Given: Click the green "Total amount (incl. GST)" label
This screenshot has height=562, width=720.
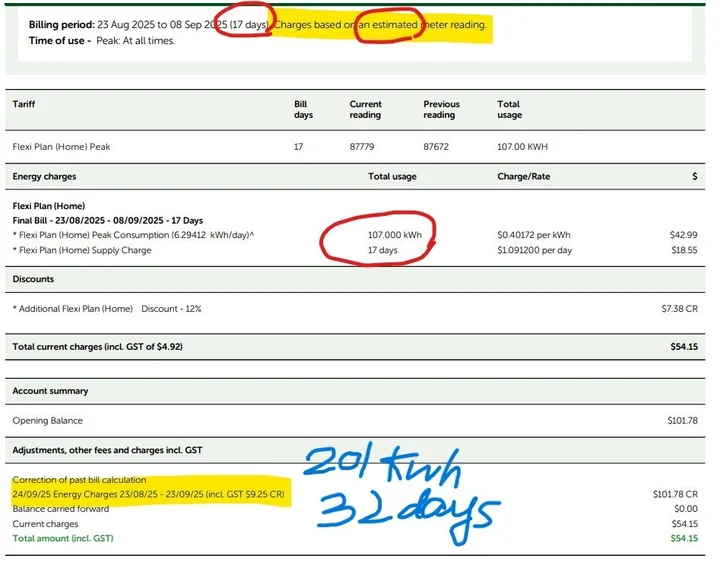Looking at the screenshot, I should point(63,538).
